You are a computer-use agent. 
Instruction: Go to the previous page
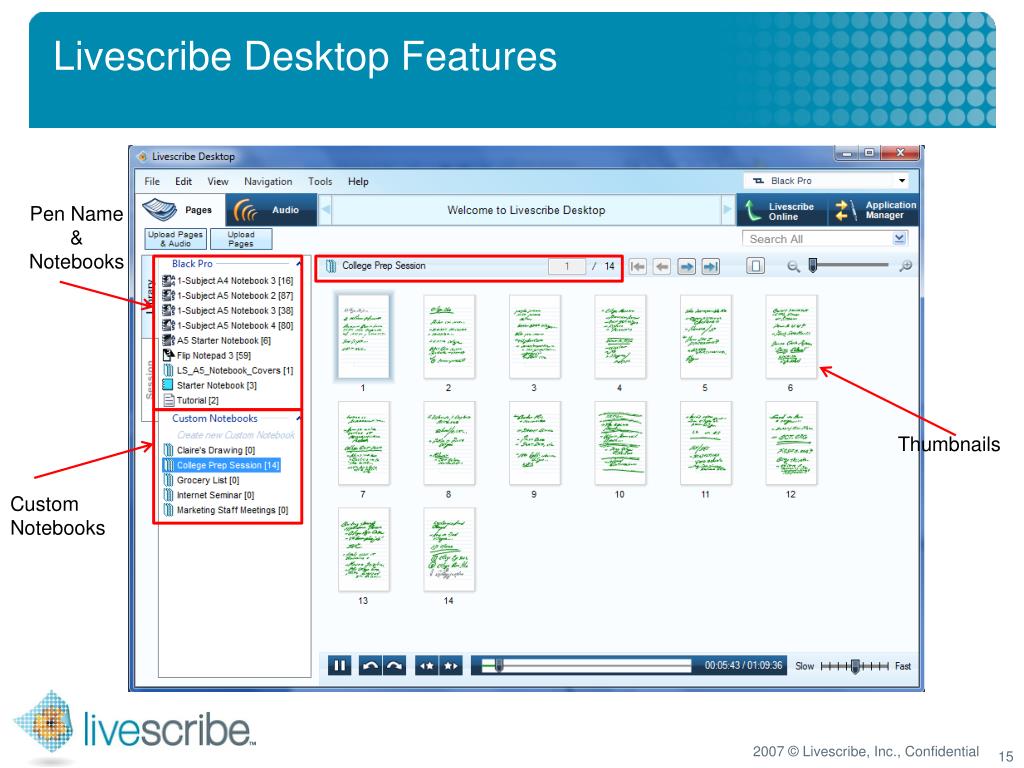pos(662,266)
